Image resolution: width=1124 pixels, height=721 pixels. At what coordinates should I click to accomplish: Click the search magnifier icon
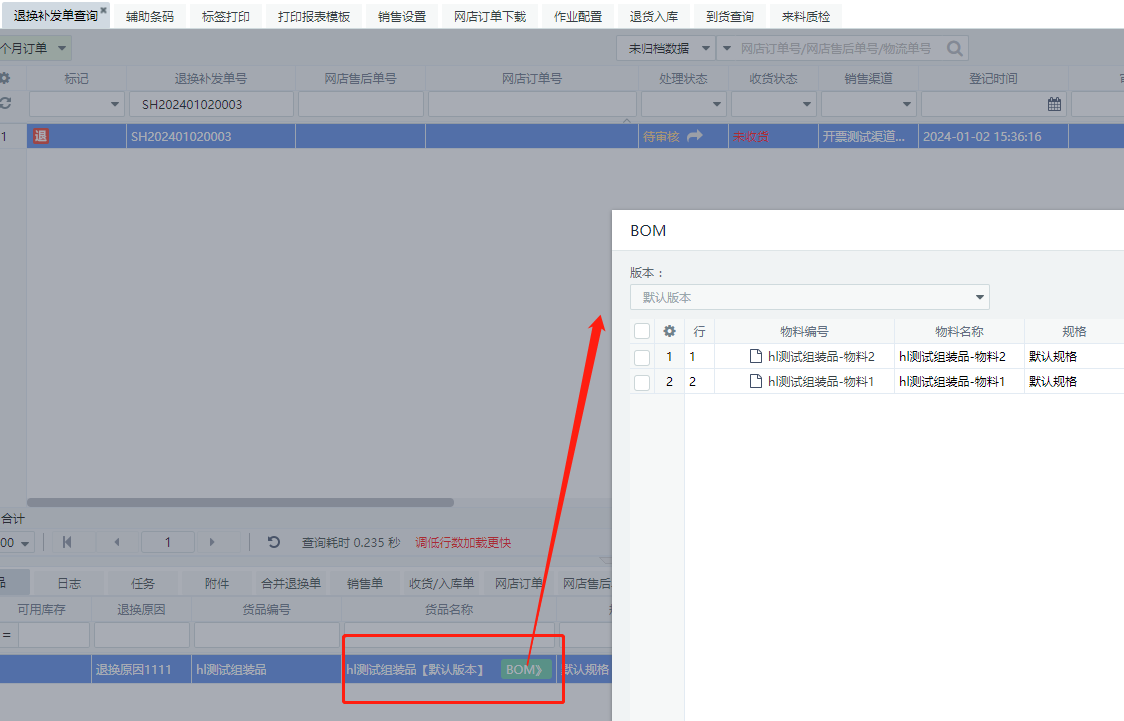click(954, 48)
